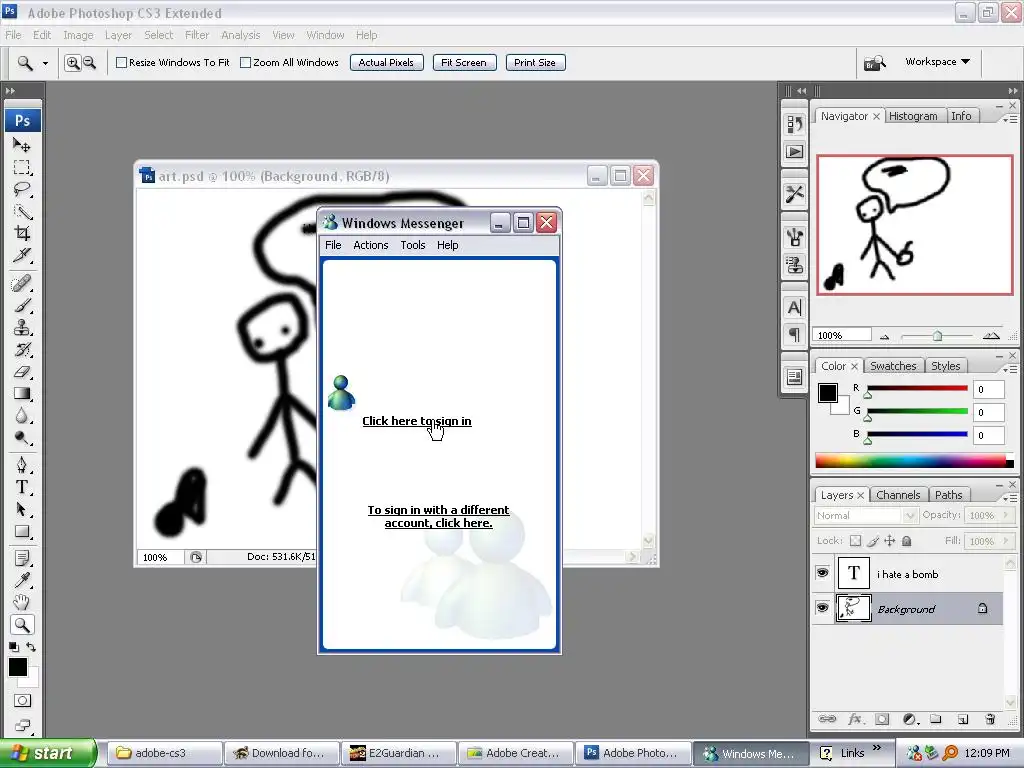Open the layer Opacity arrow

click(x=1006, y=515)
